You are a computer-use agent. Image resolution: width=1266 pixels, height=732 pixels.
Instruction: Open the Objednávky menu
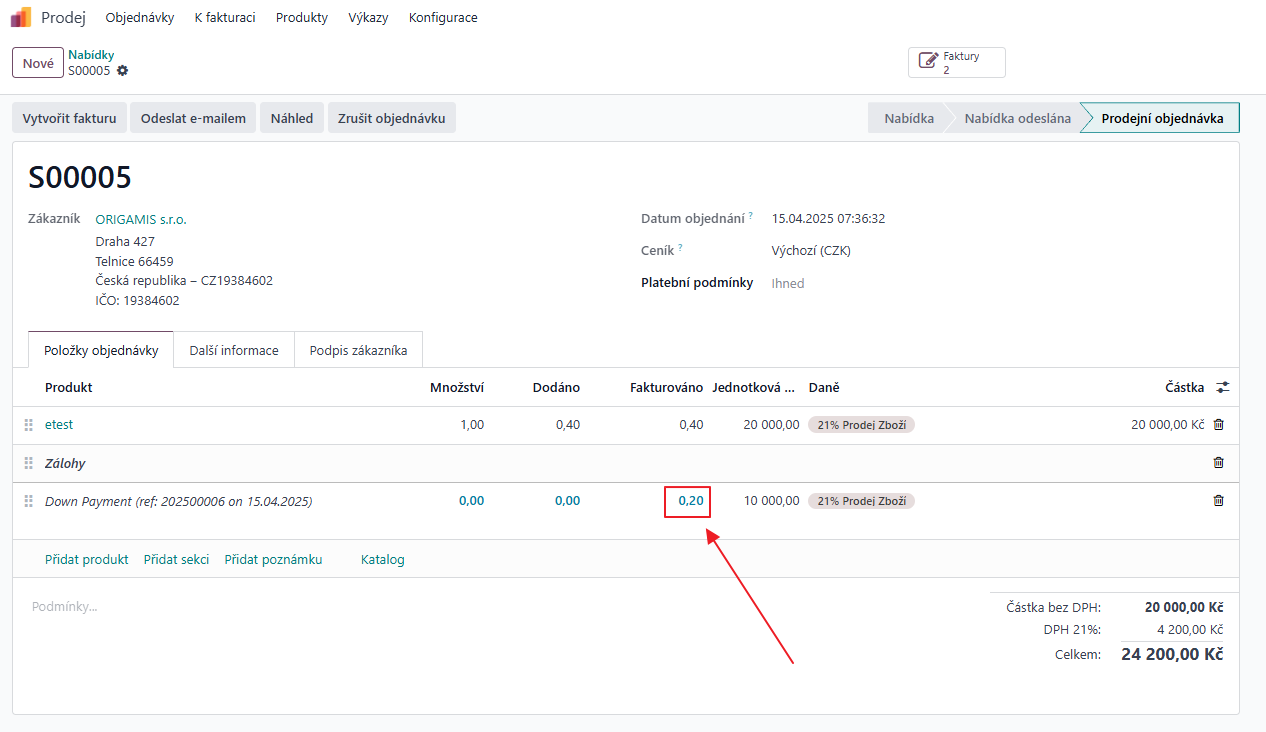click(140, 18)
